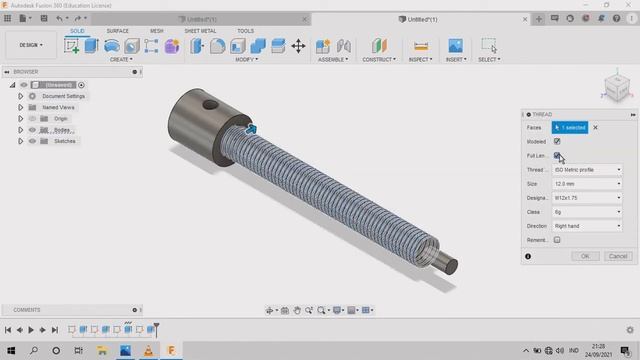Open the INSPECT menu label
This screenshot has height=360, width=640.
pyautogui.click(x=420, y=60)
